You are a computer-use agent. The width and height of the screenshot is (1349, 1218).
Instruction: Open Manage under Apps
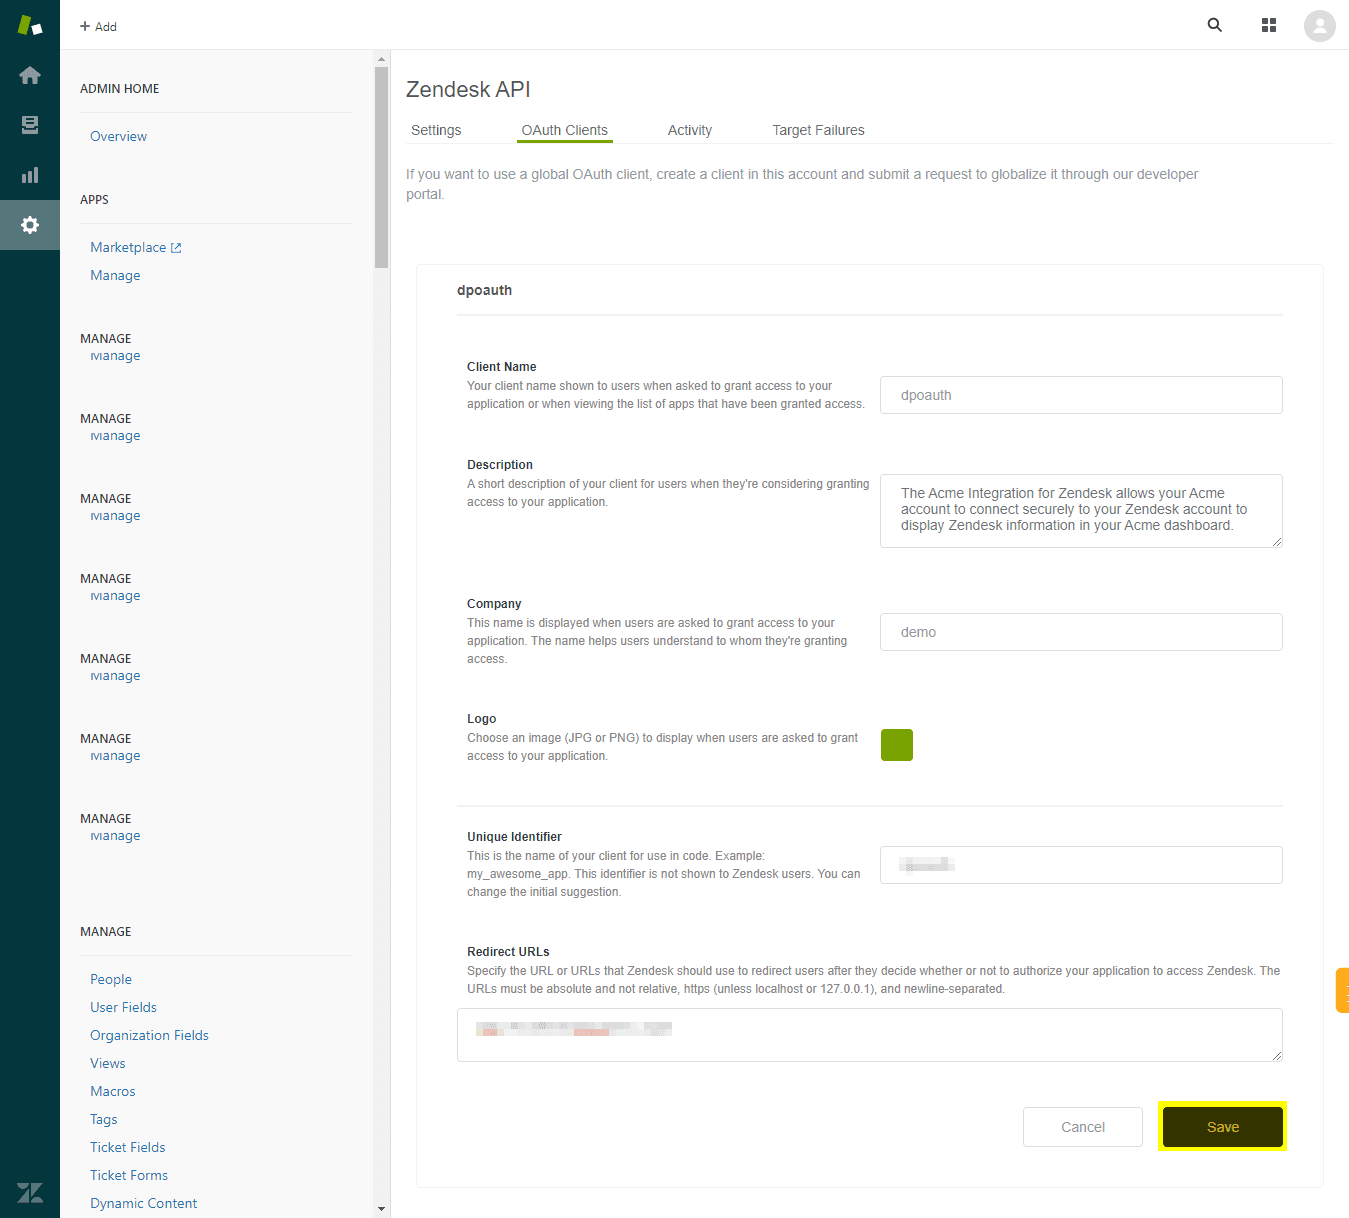[x=115, y=275]
